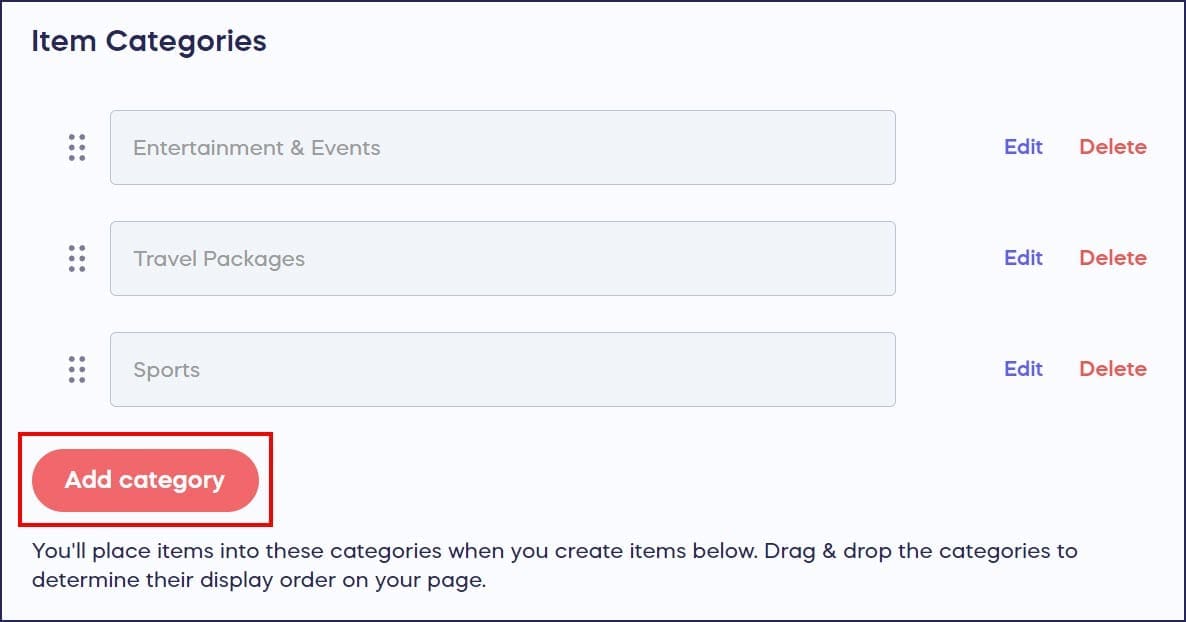Screen dimensions: 1186x622
Task: Grab the Entertainment & Events drag handle
Action: [x=77, y=148]
